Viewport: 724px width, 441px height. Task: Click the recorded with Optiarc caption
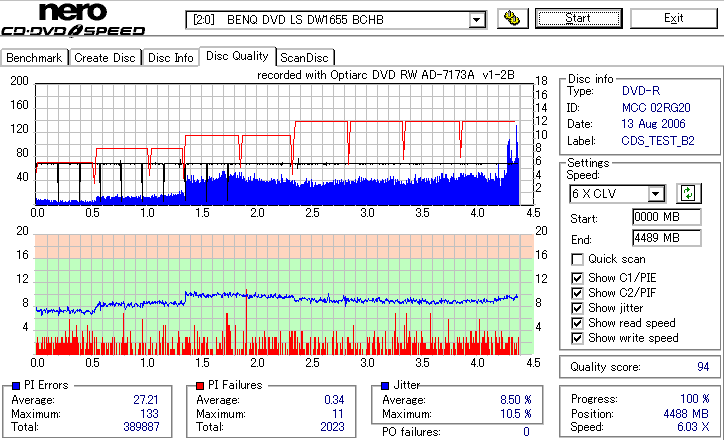tap(386, 75)
